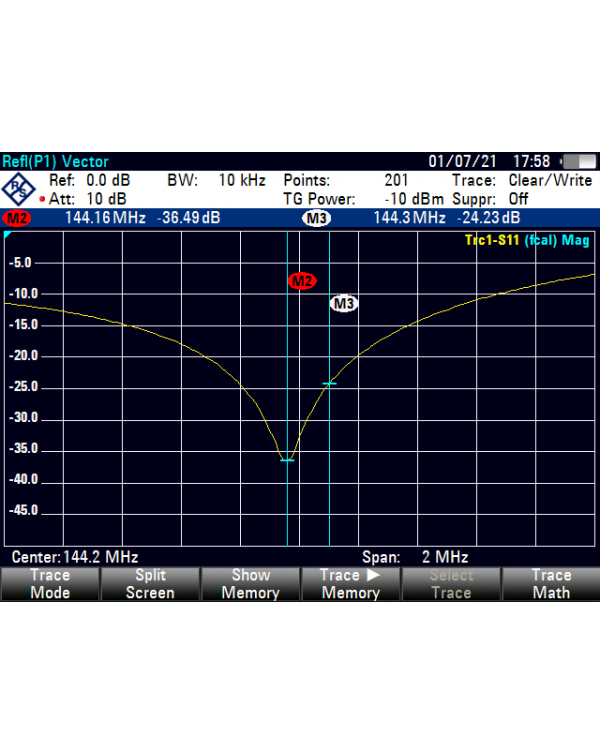
Task: Click the greyed Select Trace softkey
Action: (x=451, y=584)
